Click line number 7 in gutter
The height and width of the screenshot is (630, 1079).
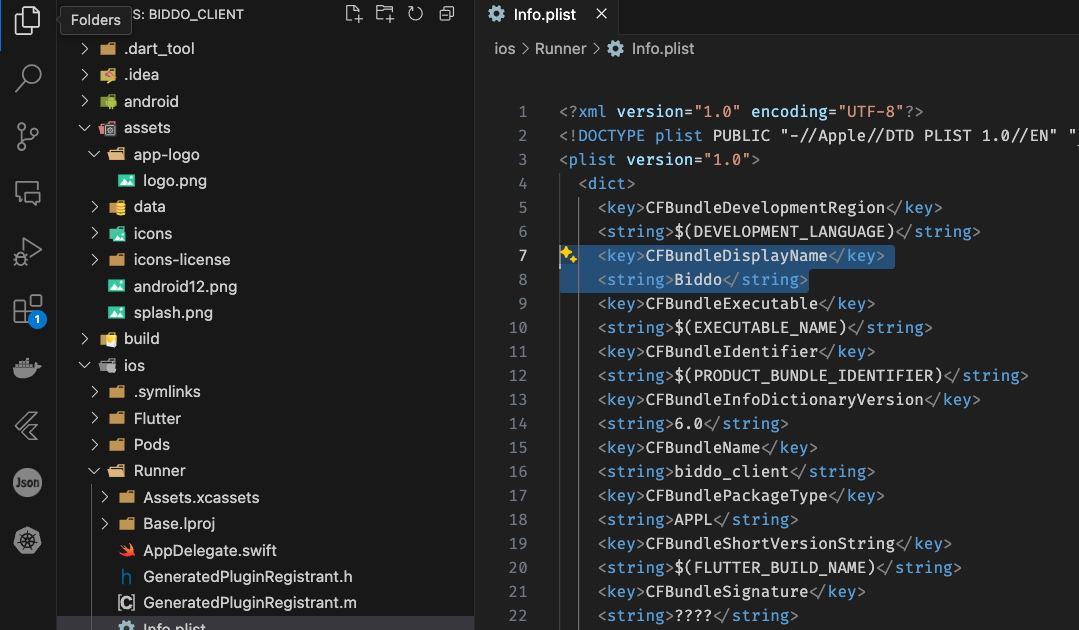522,255
